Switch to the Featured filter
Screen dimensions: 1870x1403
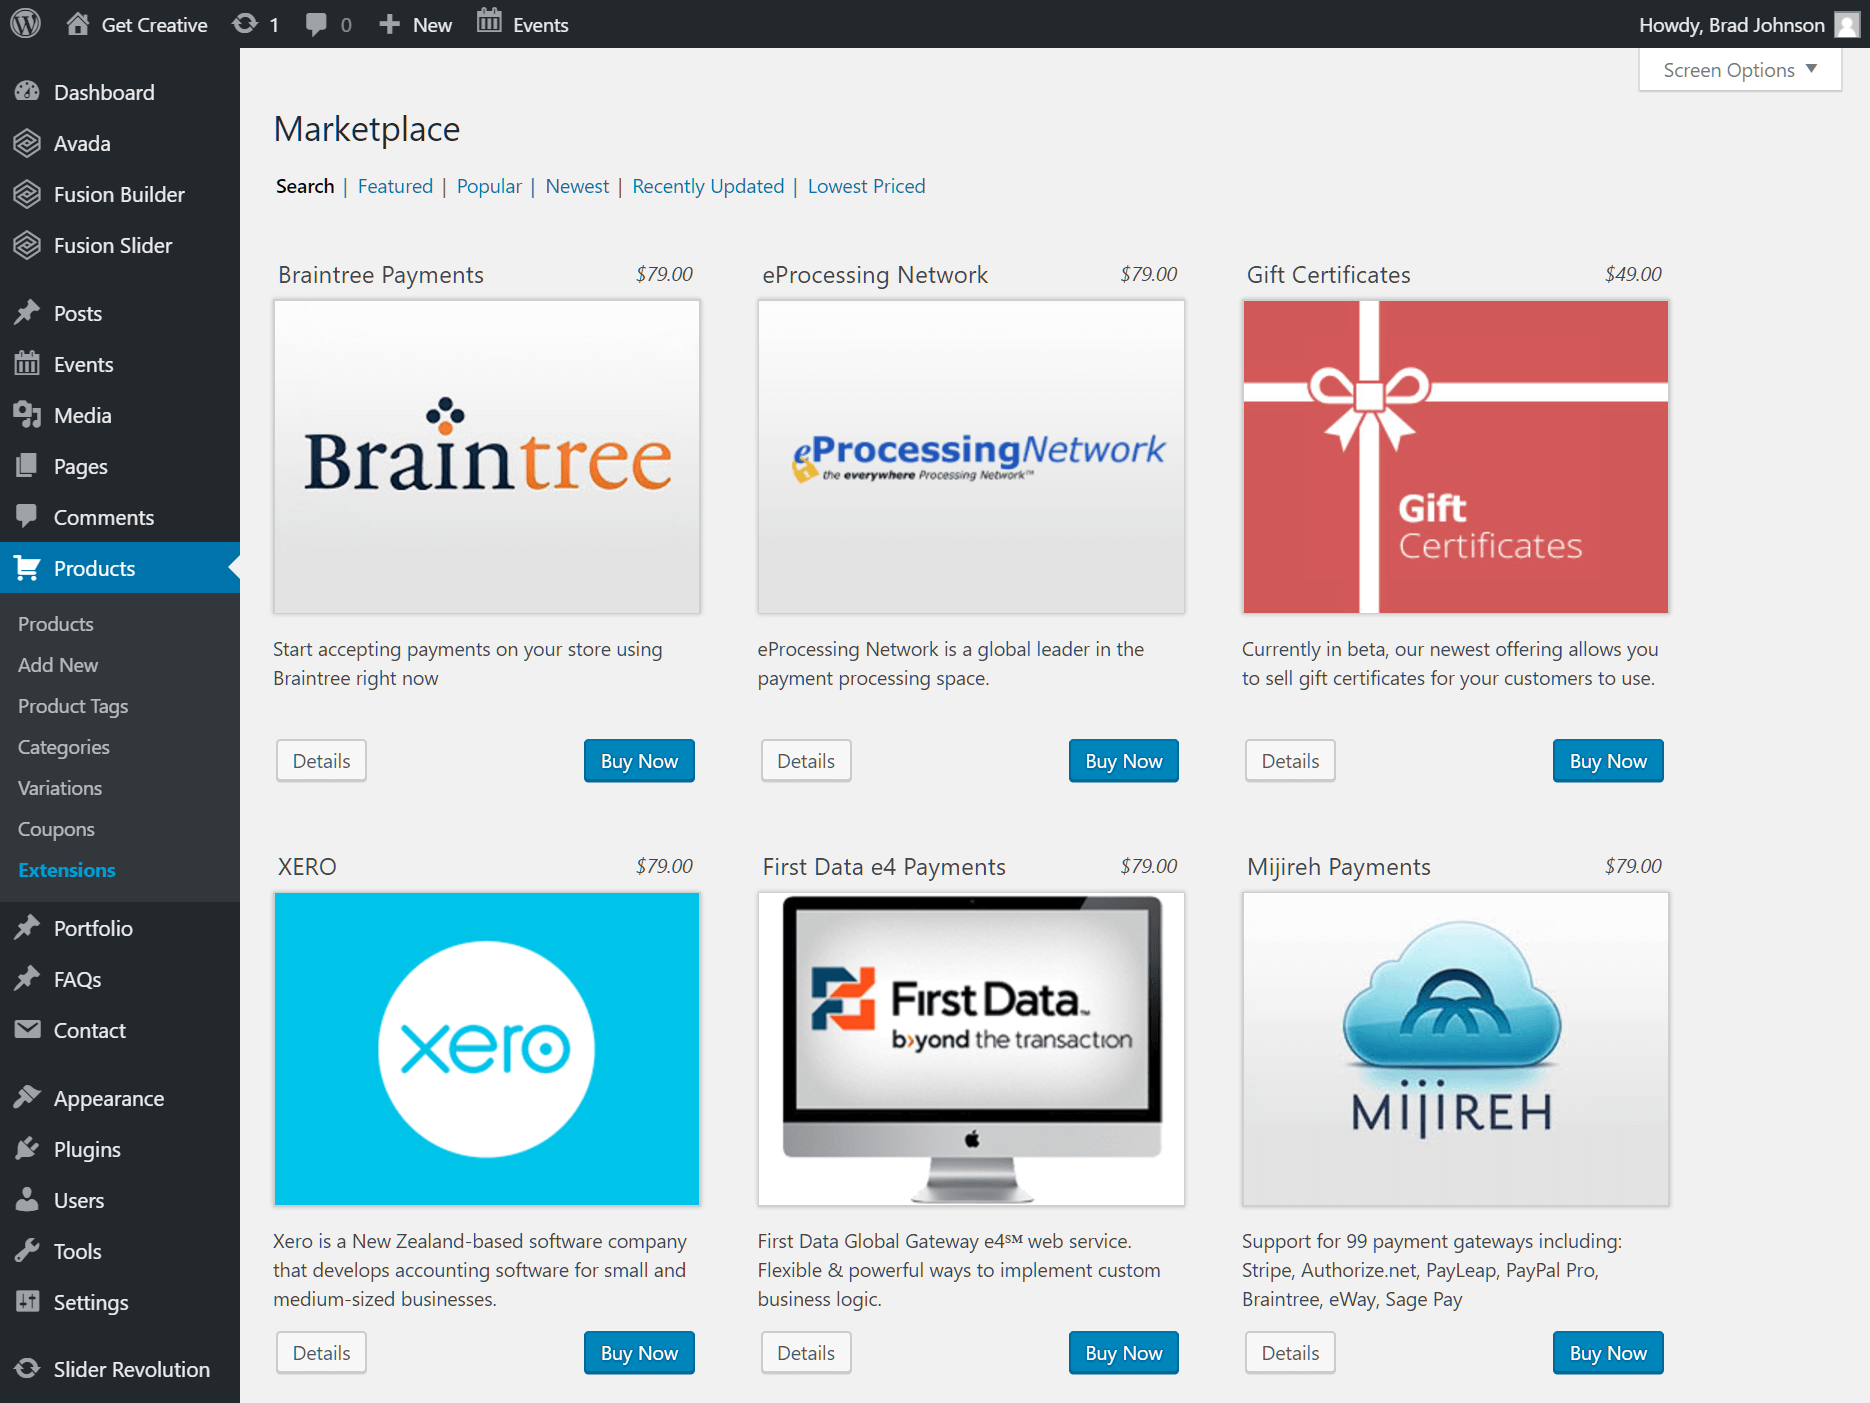coord(395,186)
